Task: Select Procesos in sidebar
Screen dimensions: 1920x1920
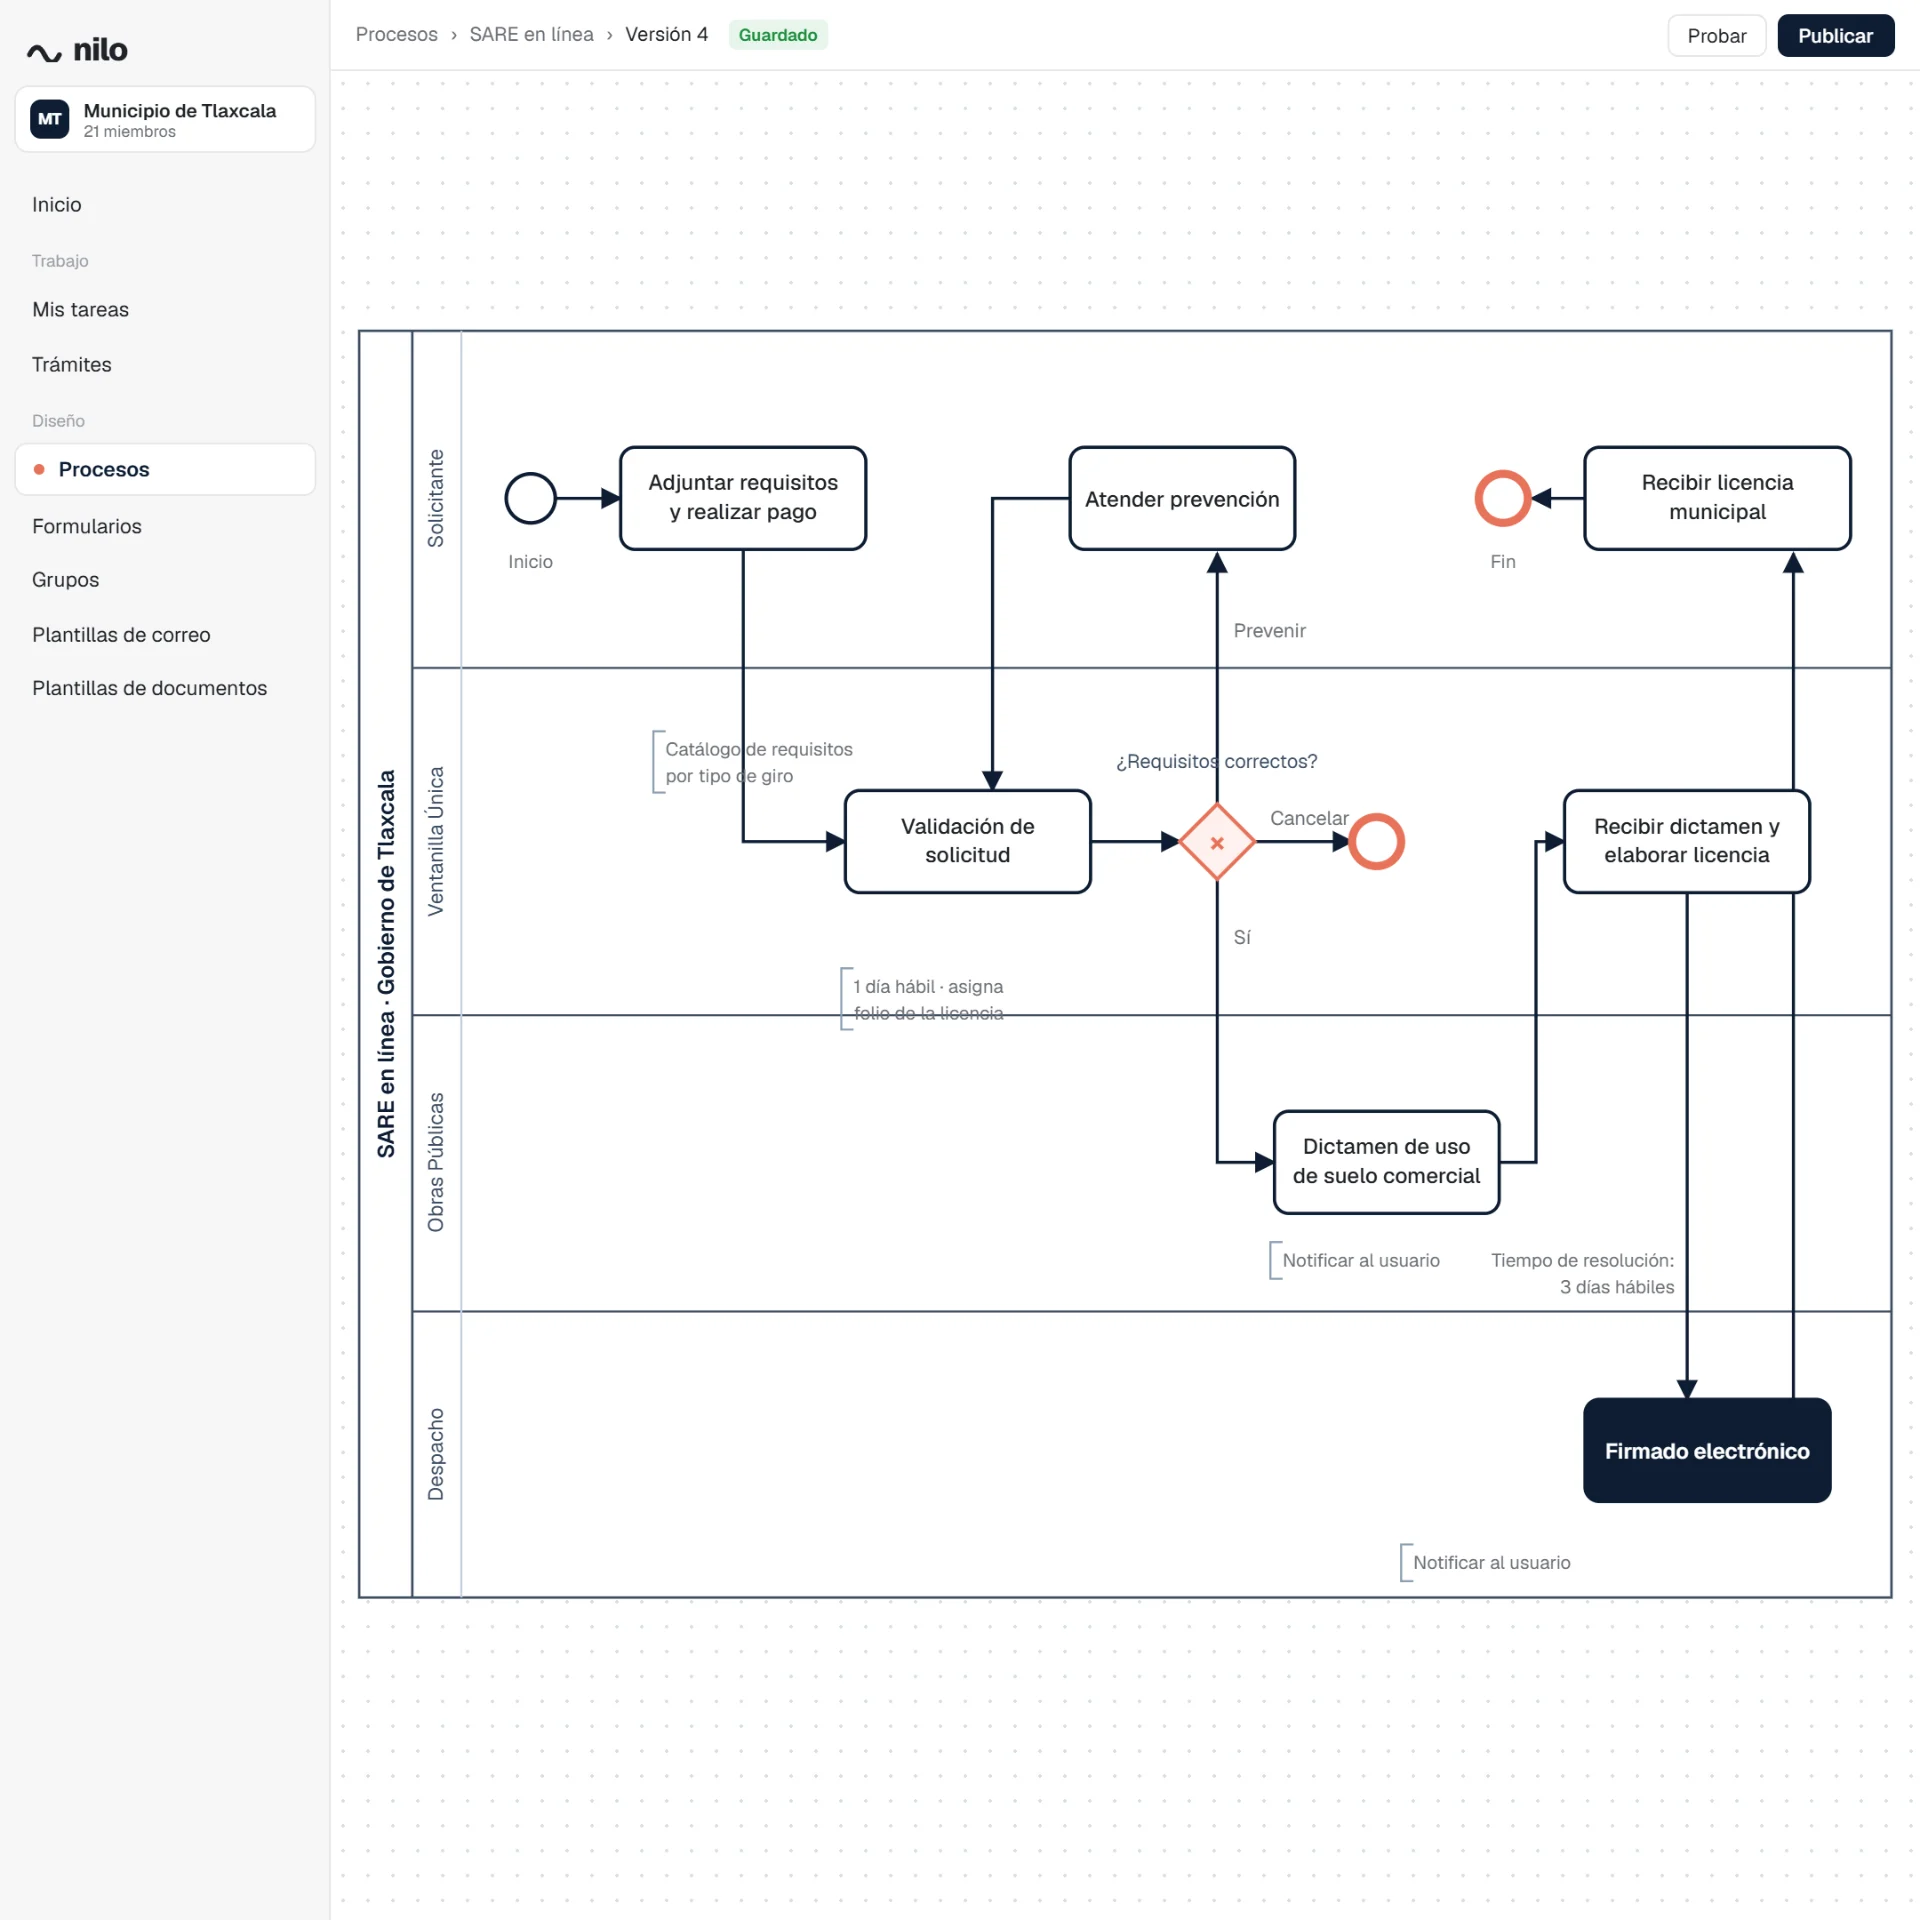Action: click(x=165, y=469)
